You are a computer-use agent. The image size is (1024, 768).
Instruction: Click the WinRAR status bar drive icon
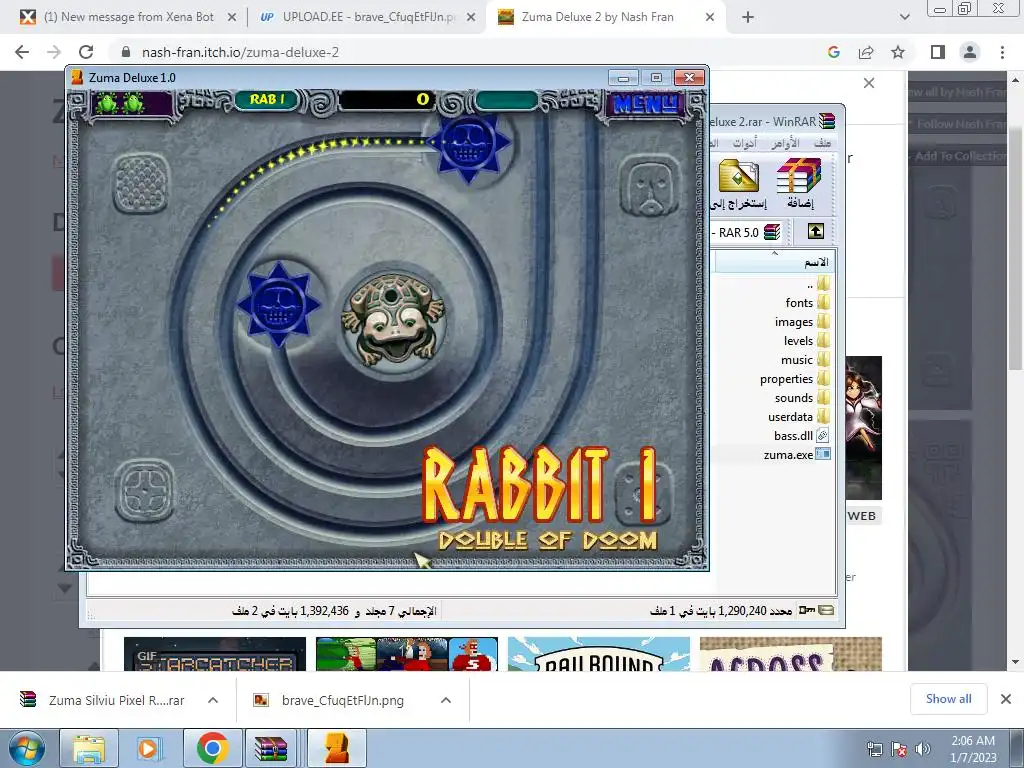click(x=827, y=610)
